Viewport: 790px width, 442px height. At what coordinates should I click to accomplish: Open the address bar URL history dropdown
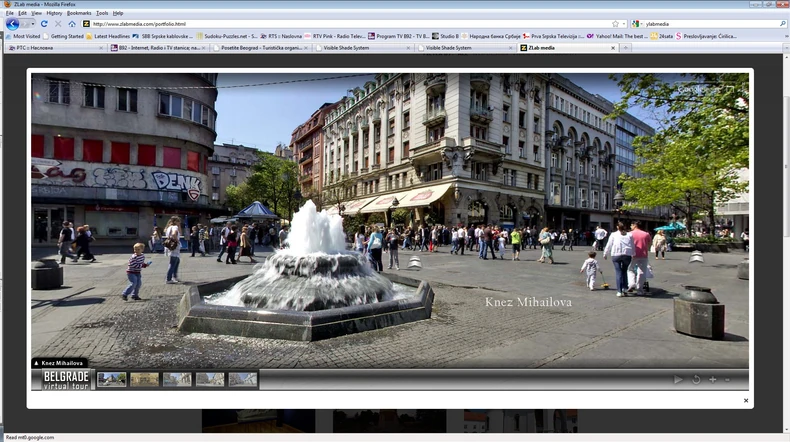tap(626, 23)
